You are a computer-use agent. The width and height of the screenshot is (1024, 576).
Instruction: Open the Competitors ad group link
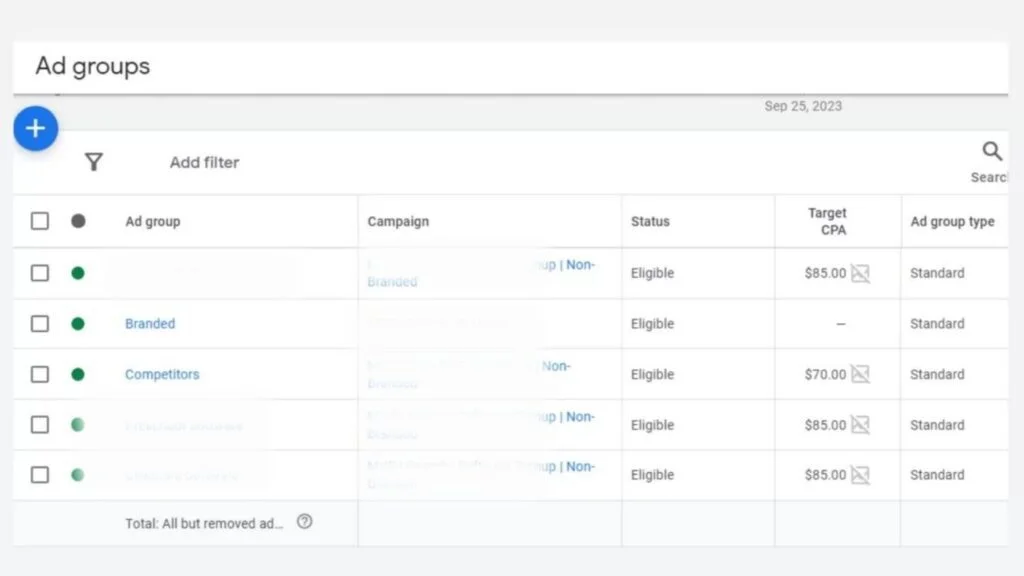(x=162, y=374)
